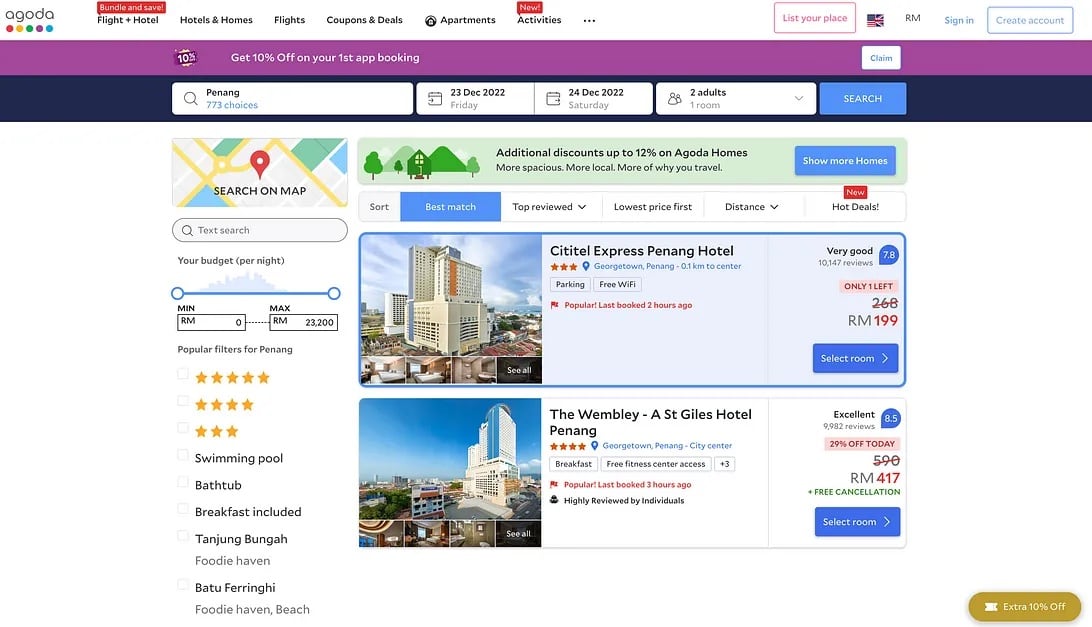Click Select room for Cititel Express

pyautogui.click(x=855, y=358)
